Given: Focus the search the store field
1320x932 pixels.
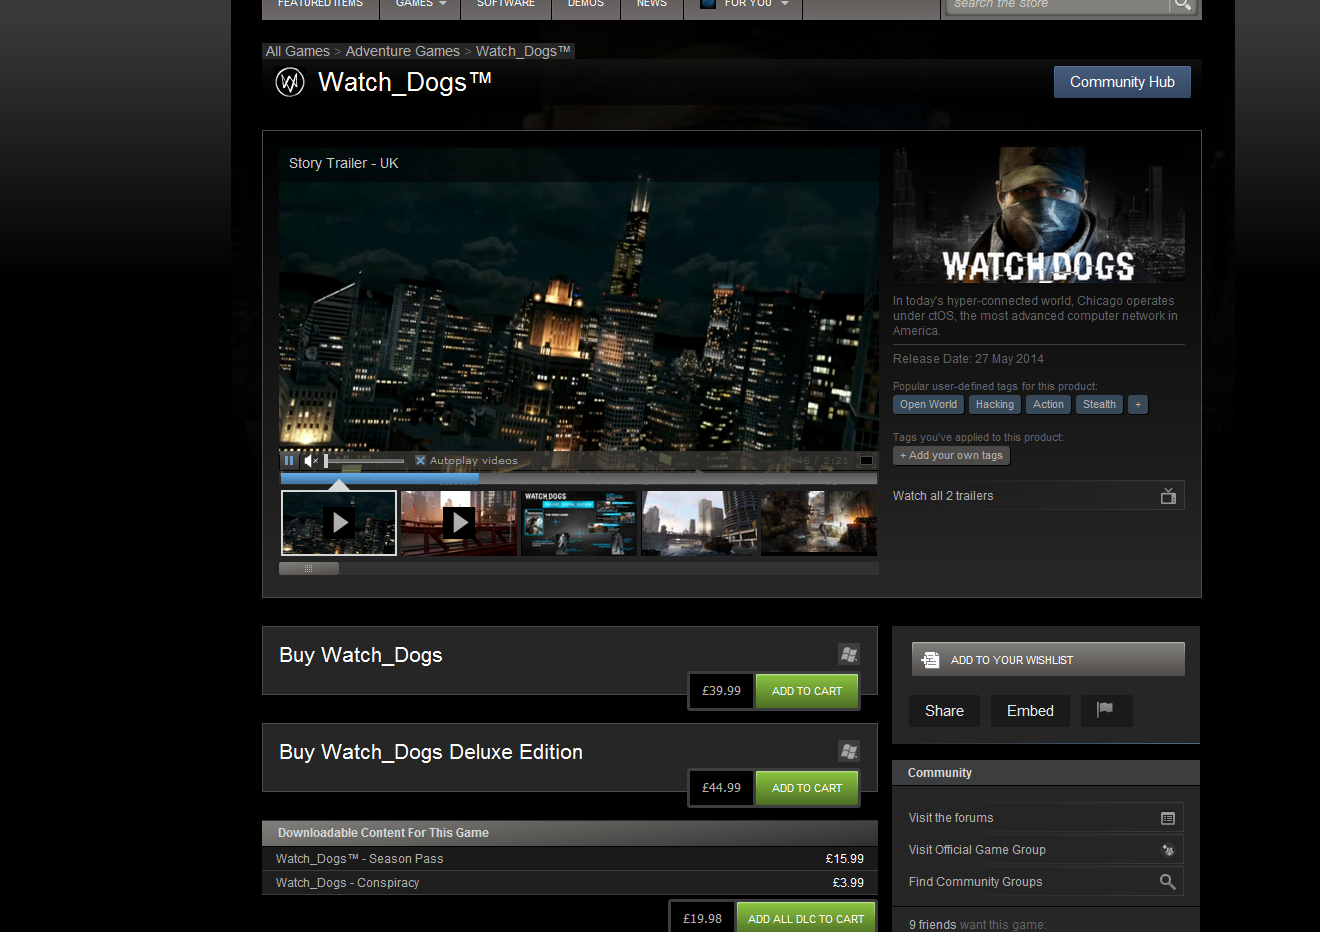Looking at the screenshot, I should pyautogui.click(x=1058, y=5).
